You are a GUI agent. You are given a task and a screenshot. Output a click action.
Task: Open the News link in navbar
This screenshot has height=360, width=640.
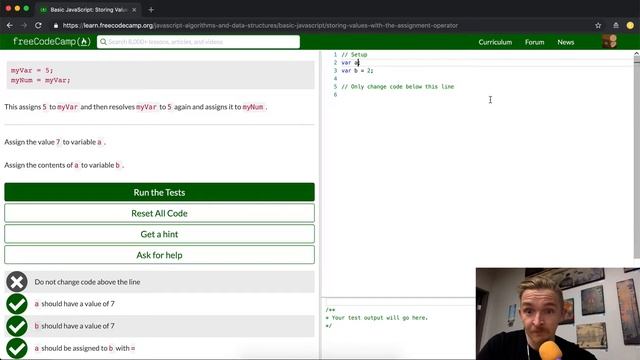(x=566, y=42)
